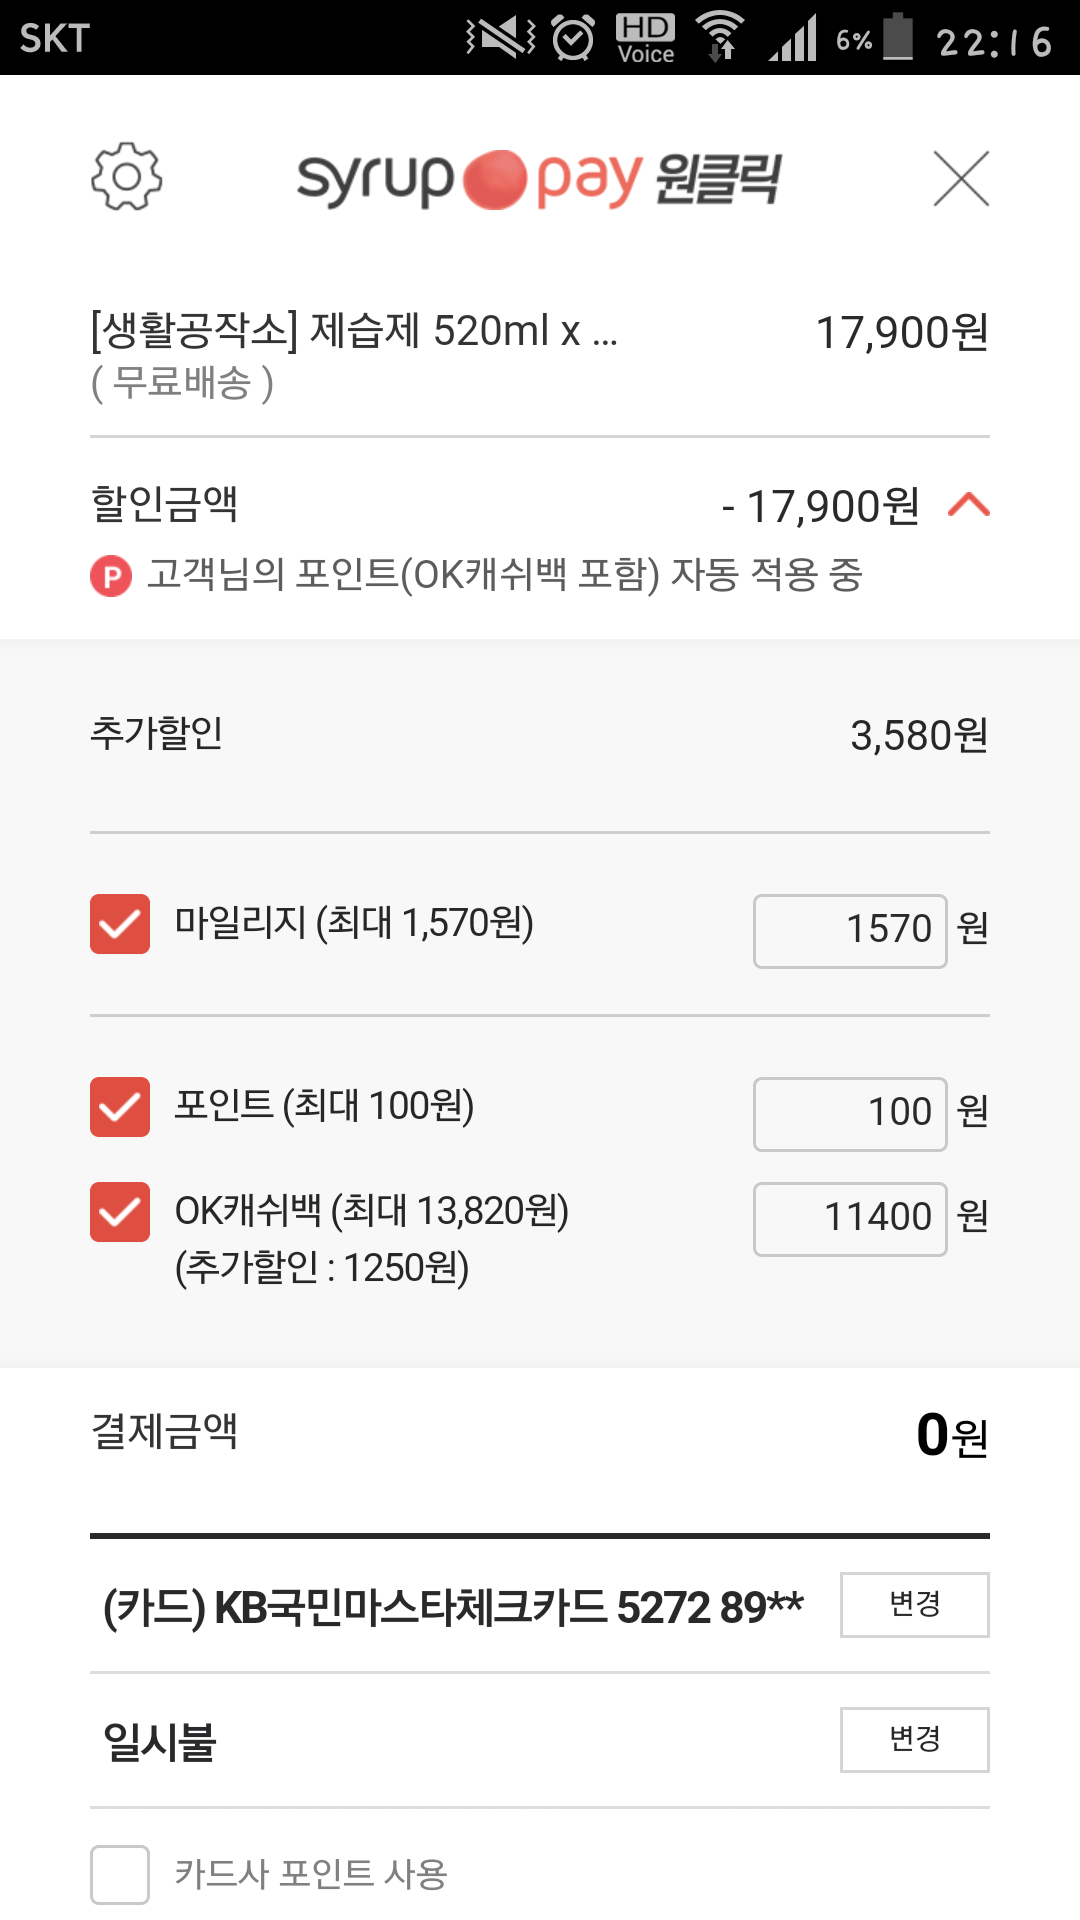Edit the 마일리지 amount field
This screenshot has width=1080, height=1920.
(x=850, y=931)
